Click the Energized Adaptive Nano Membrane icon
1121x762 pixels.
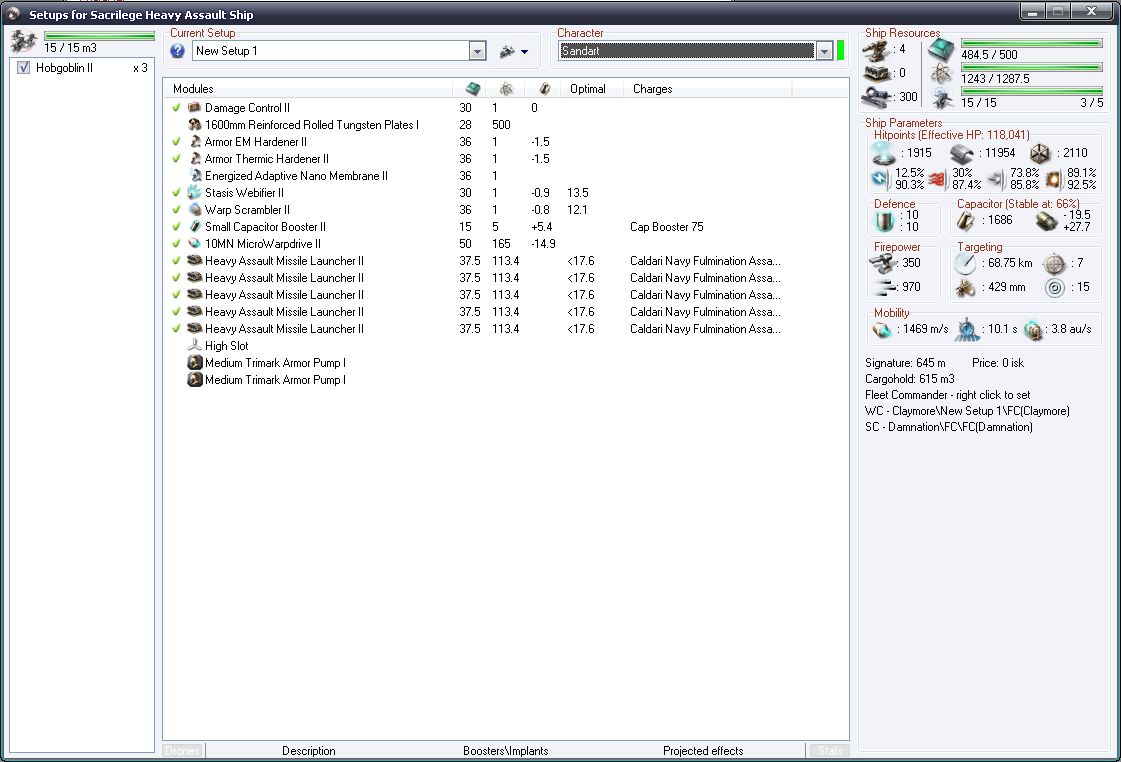(194, 176)
